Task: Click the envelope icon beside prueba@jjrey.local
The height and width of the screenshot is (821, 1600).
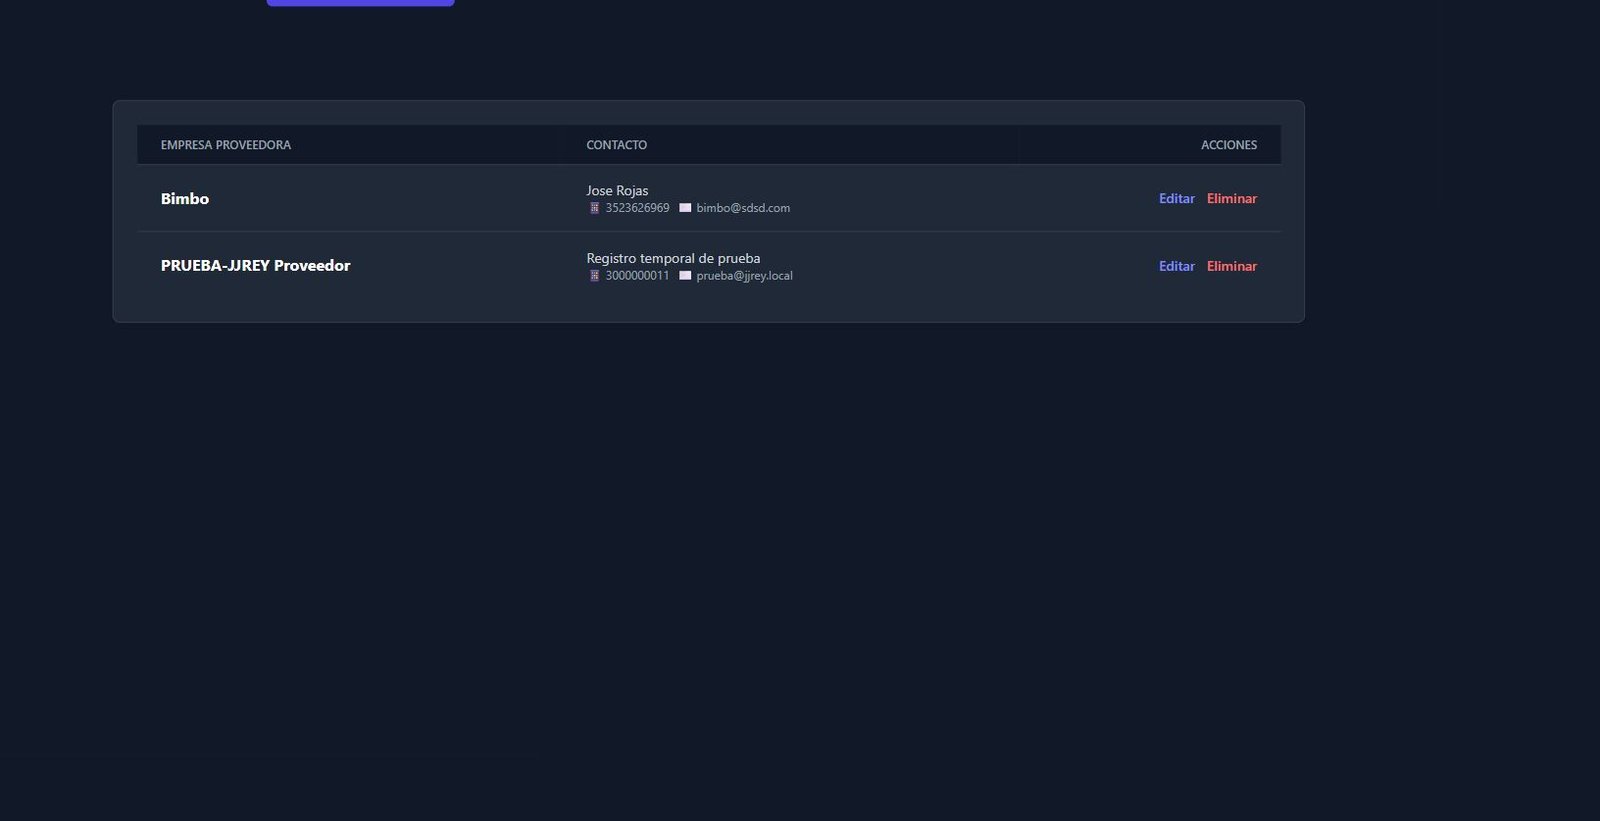Action: (x=685, y=276)
